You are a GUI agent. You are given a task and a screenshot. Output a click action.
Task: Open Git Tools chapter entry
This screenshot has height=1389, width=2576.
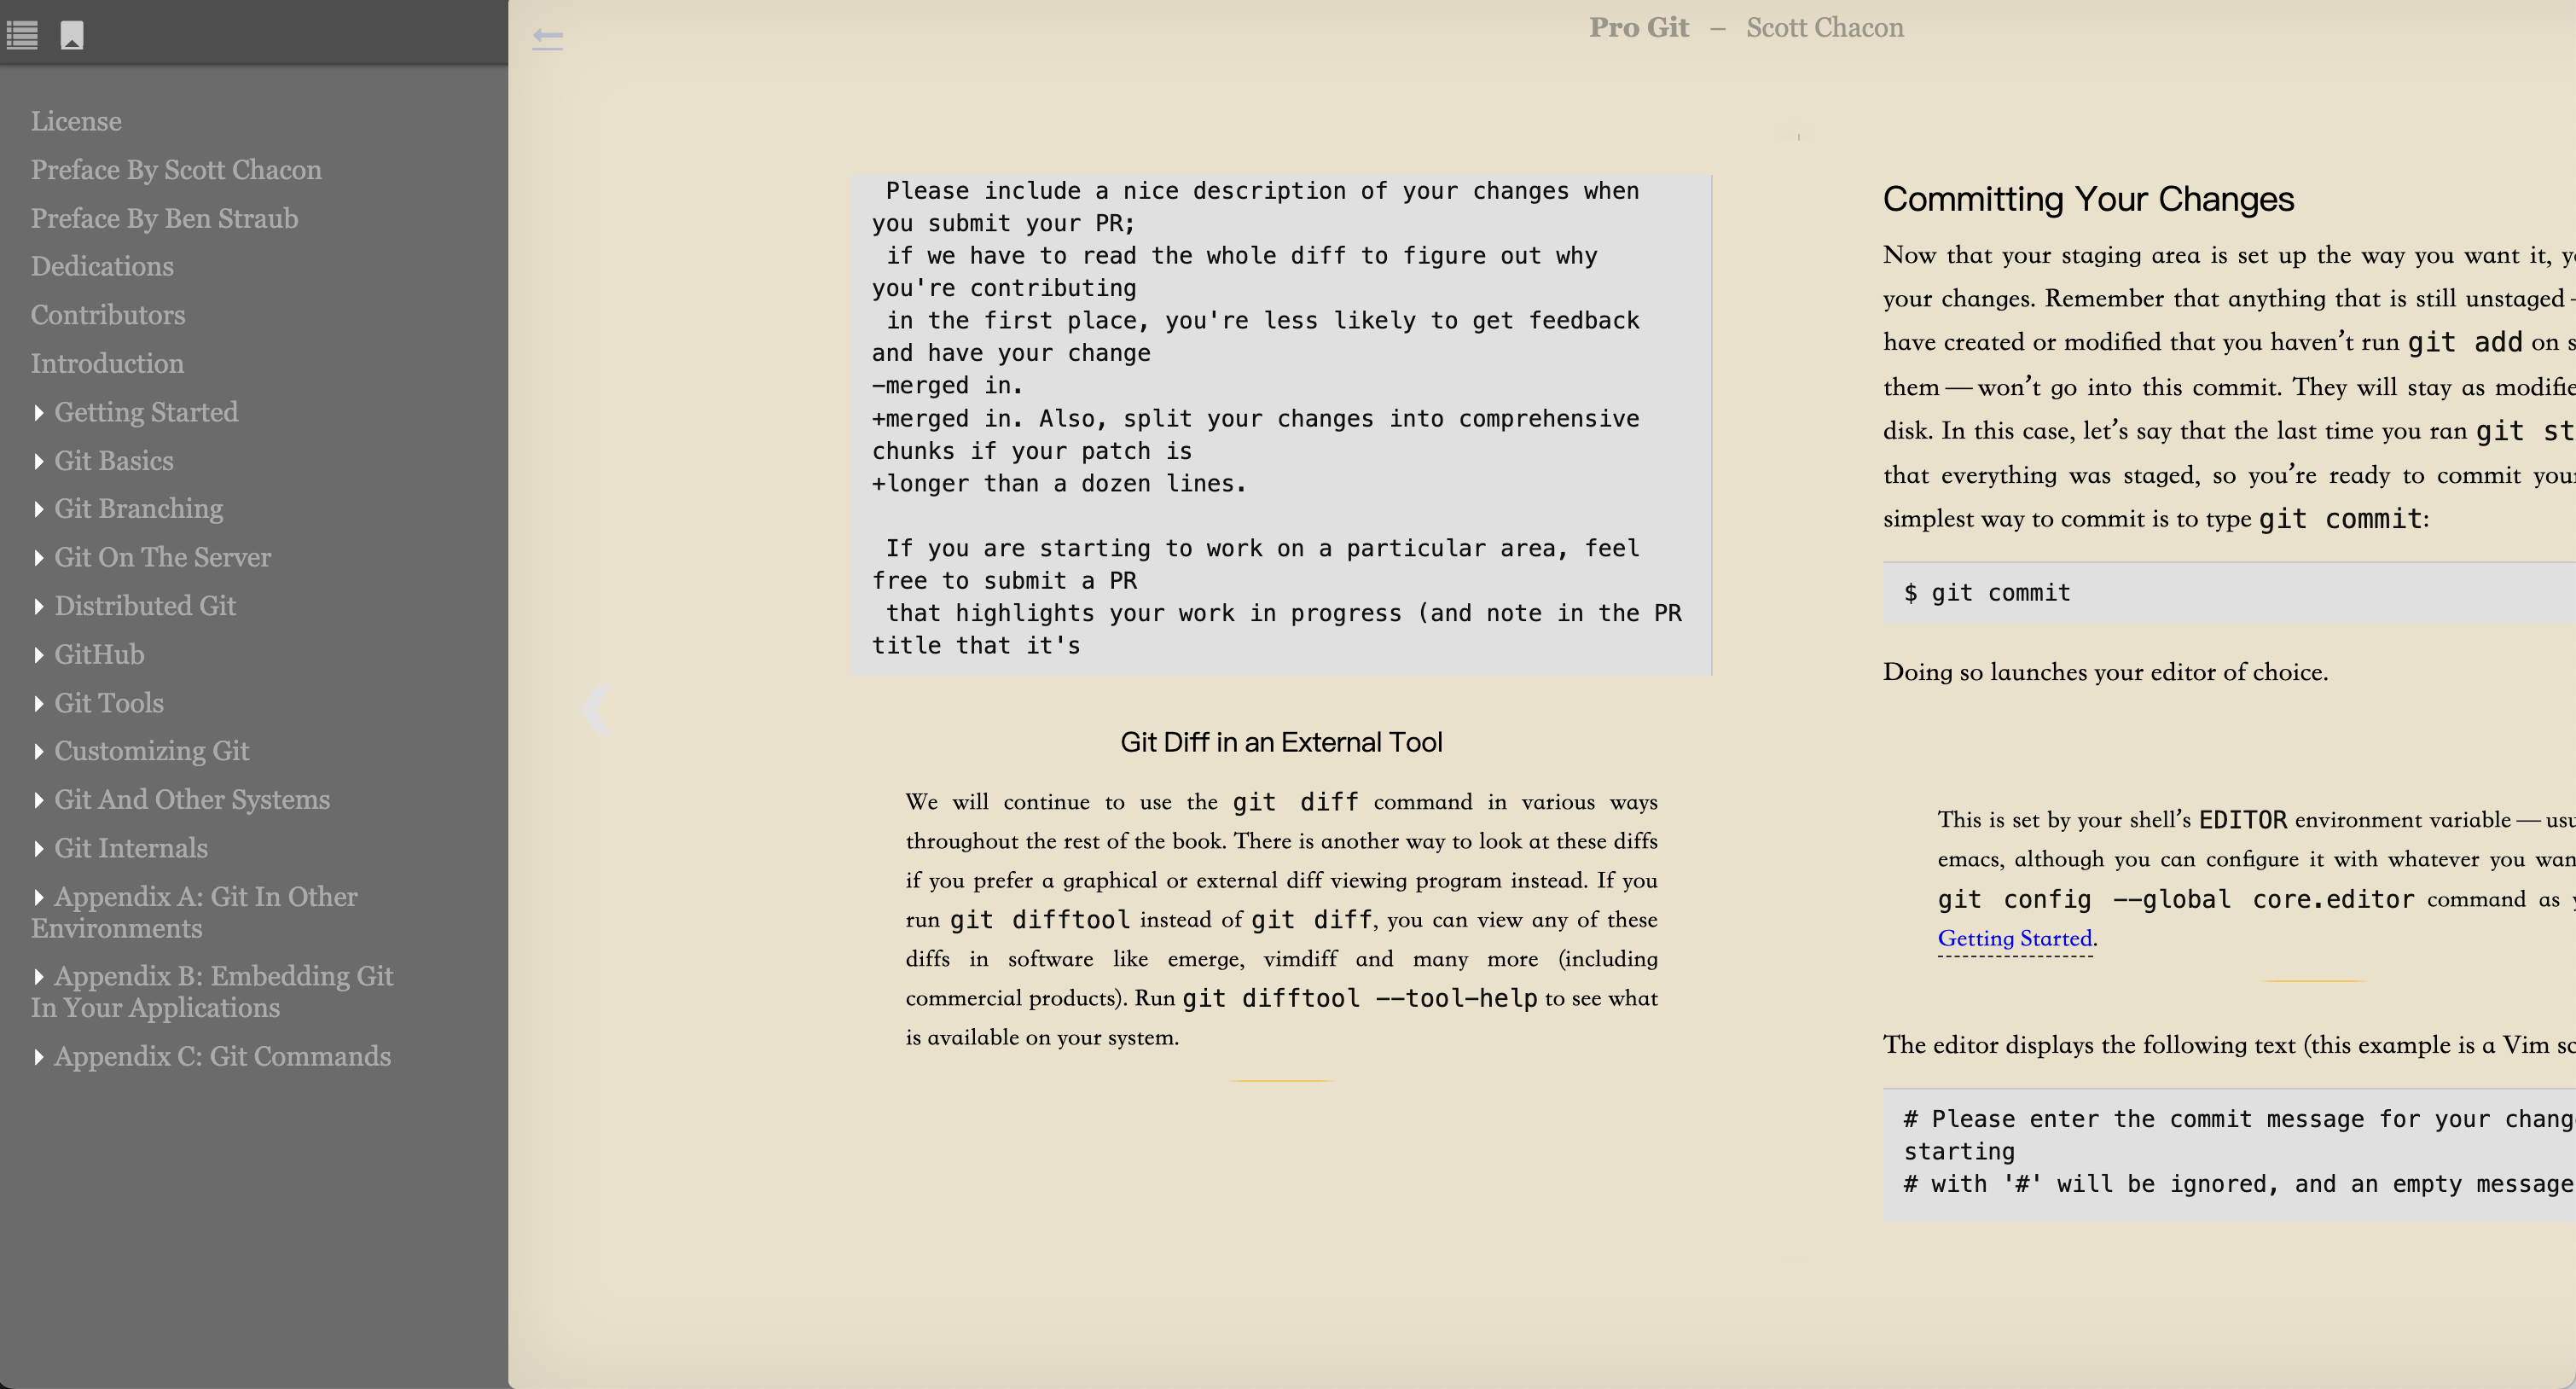pyautogui.click(x=108, y=703)
